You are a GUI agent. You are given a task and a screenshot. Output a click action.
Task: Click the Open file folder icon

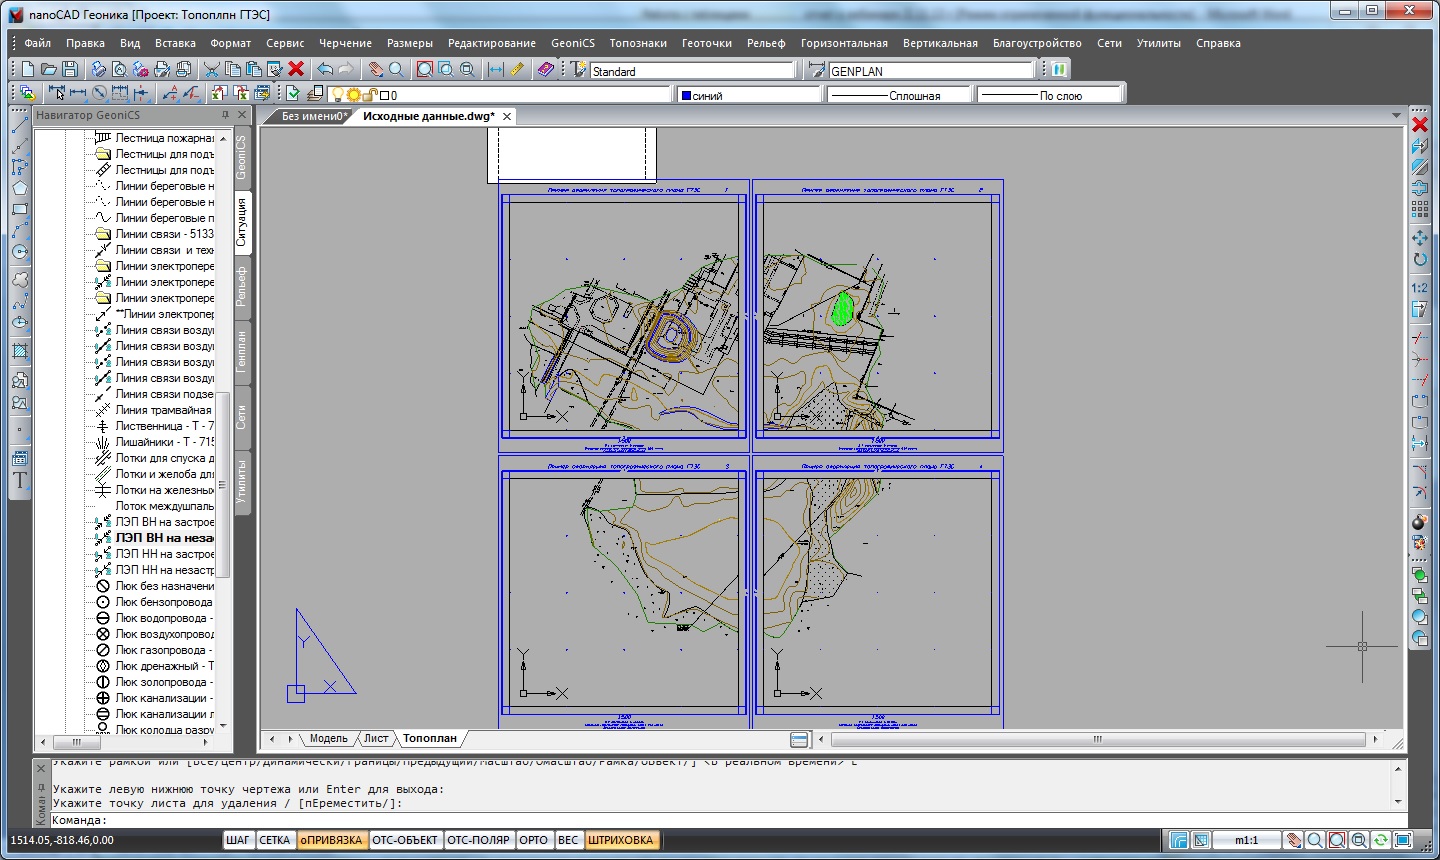coord(49,69)
